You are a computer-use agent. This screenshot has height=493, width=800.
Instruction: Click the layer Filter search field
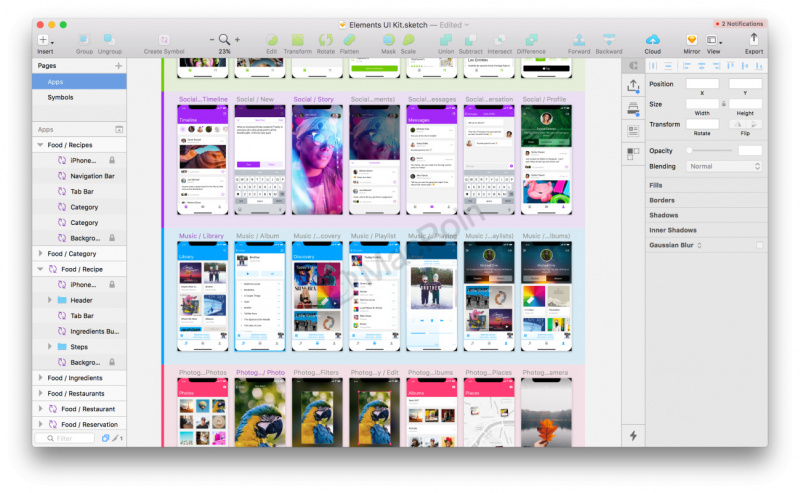(x=68, y=438)
